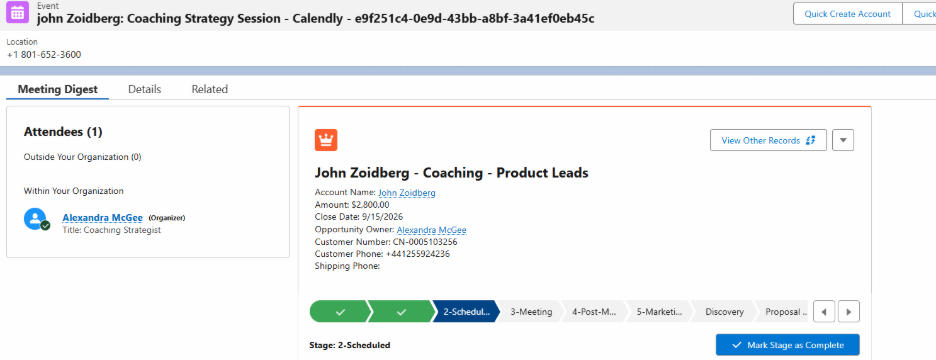Click the second completed green checkmark stage
The image size is (936, 360).
[x=402, y=312]
